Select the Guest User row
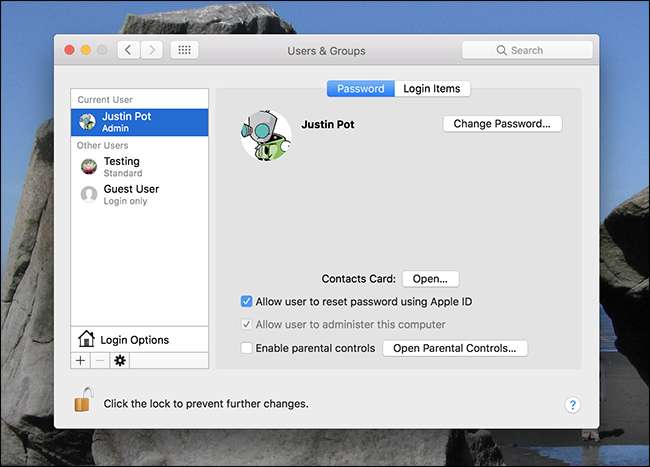This screenshot has height=467, width=650. pos(140,194)
